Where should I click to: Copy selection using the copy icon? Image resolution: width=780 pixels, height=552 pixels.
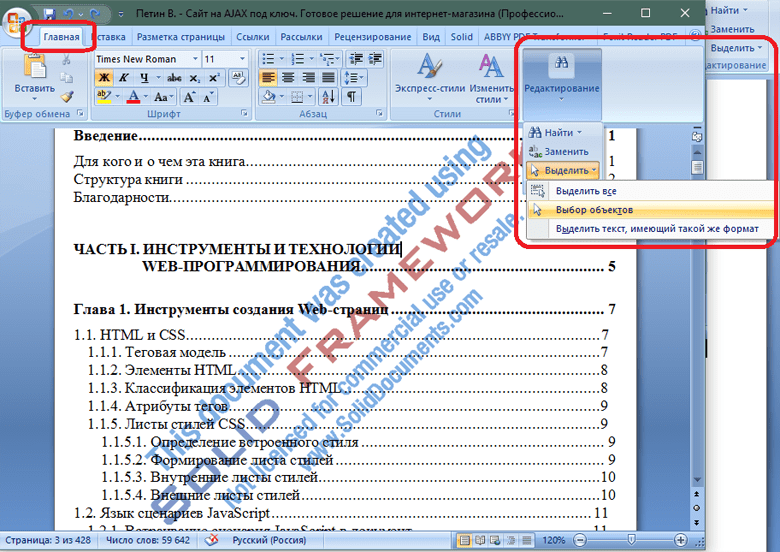(67, 78)
